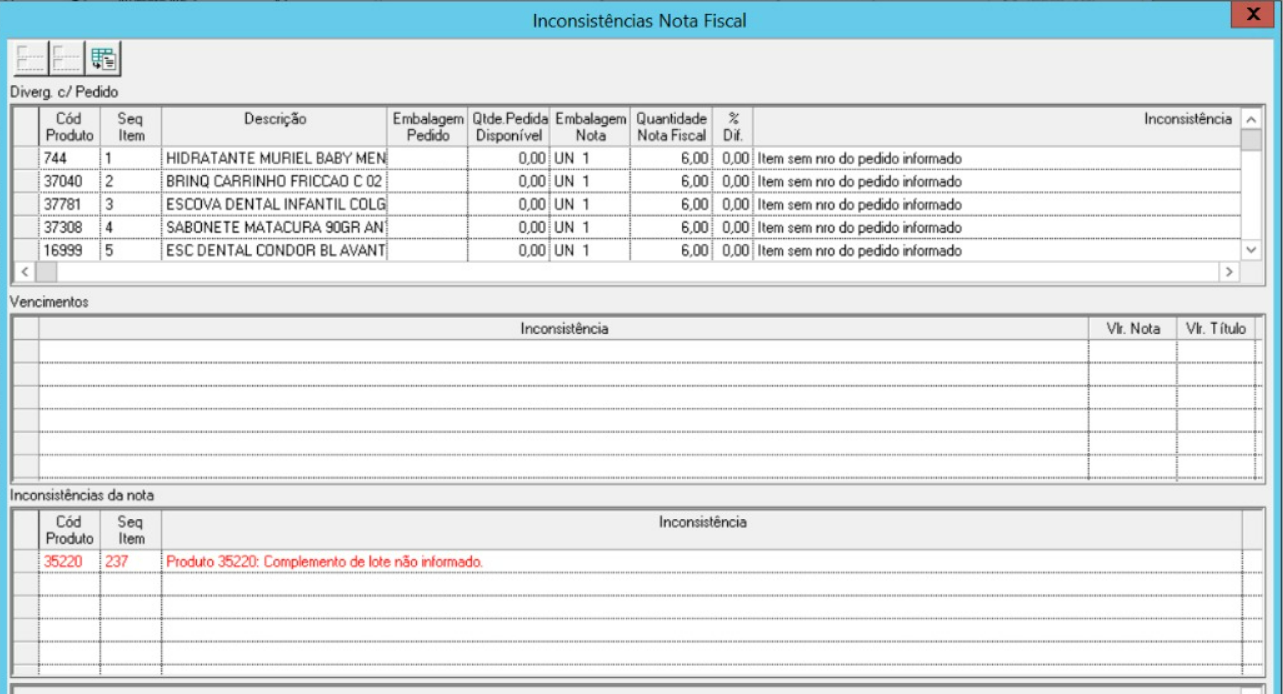
Task: Click SABONETE MATACURA 90GR AN description
Action: click(275, 228)
